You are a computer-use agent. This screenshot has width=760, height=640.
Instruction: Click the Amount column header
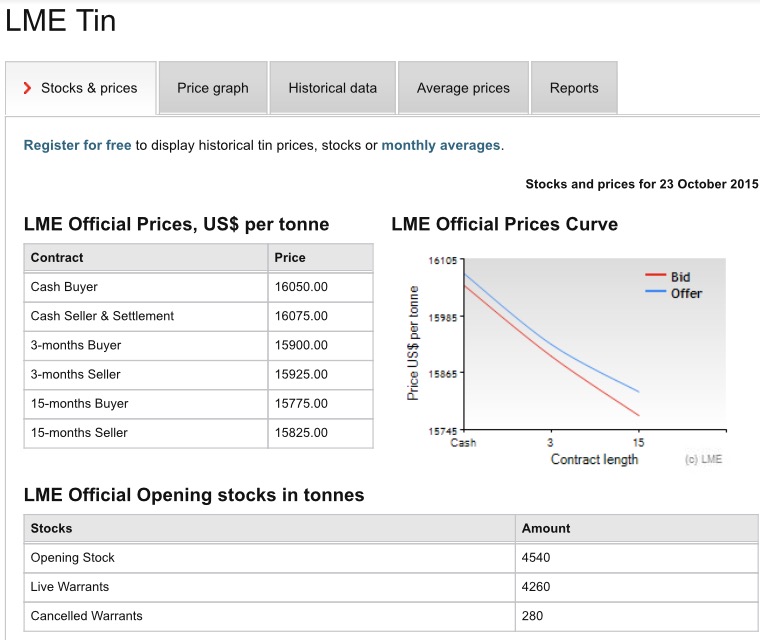(x=546, y=528)
